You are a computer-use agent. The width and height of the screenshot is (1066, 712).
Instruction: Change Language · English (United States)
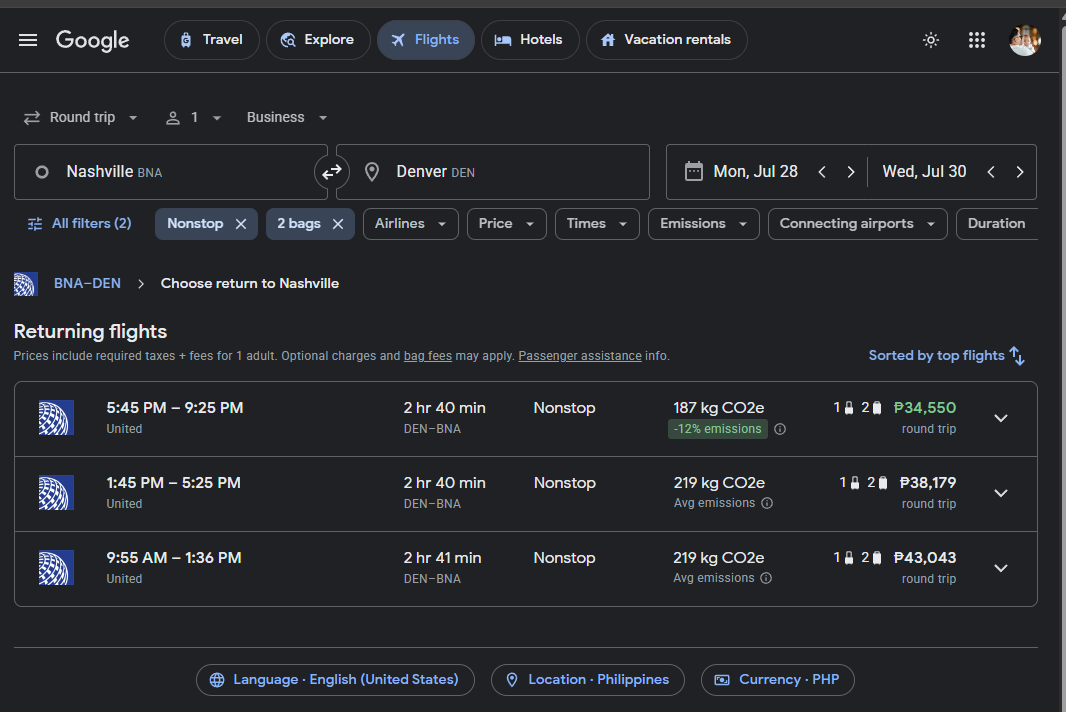(x=335, y=680)
